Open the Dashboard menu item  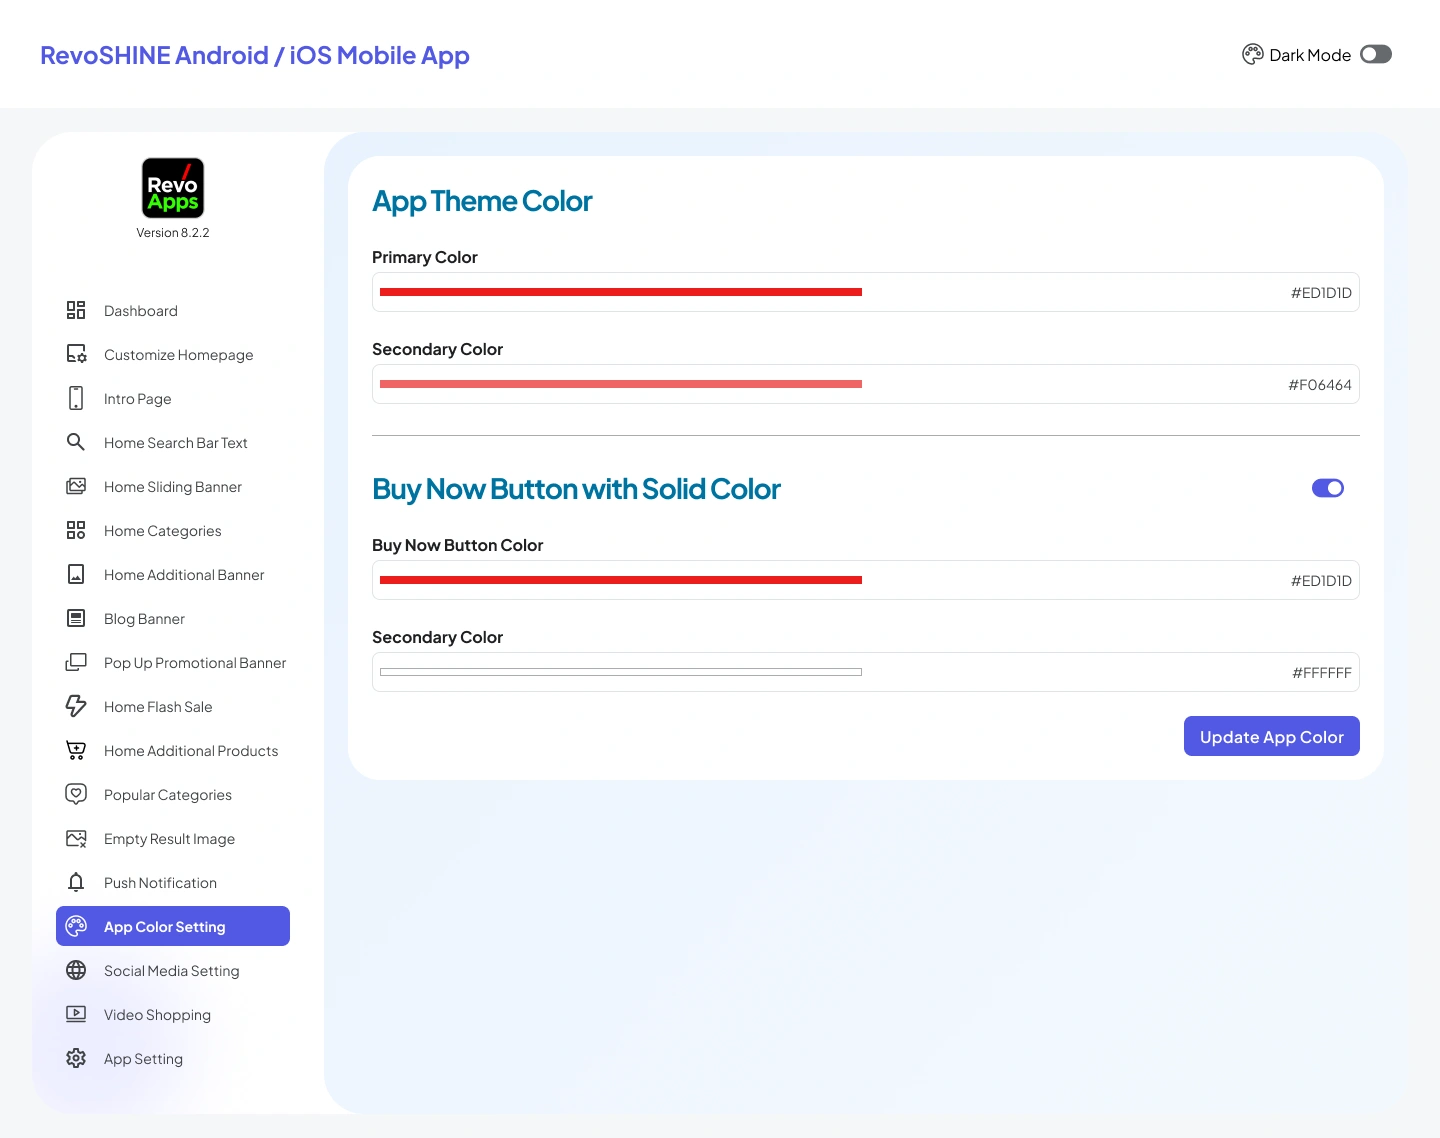pos(173,311)
